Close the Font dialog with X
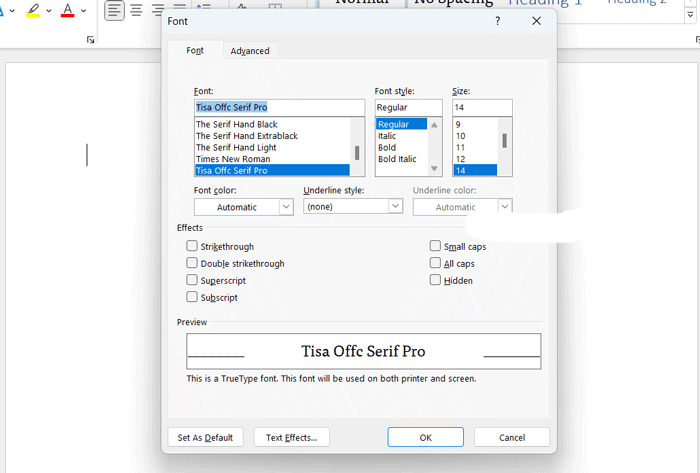 click(x=537, y=20)
